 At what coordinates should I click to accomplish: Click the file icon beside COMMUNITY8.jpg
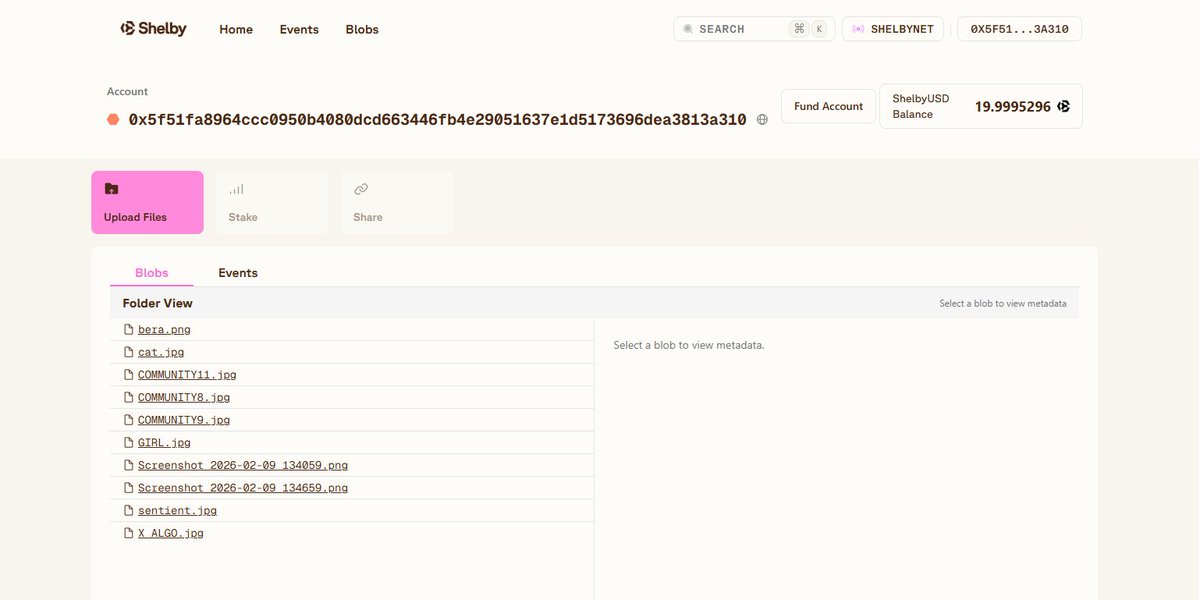(128, 397)
